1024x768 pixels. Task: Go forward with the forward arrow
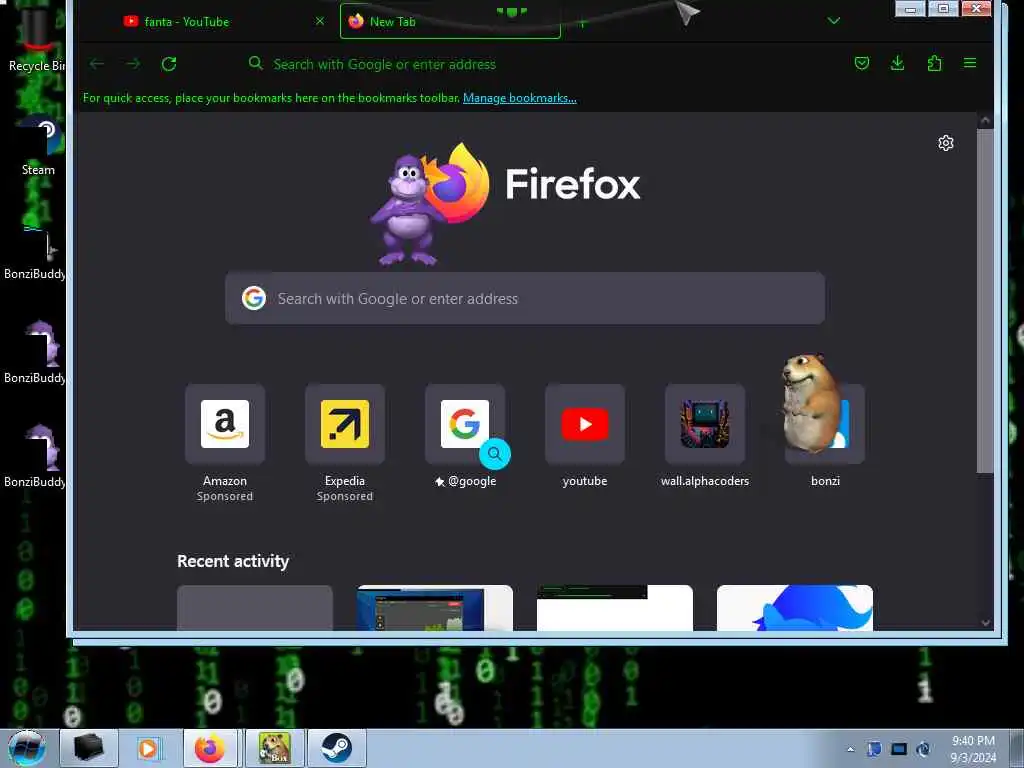click(133, 64)
